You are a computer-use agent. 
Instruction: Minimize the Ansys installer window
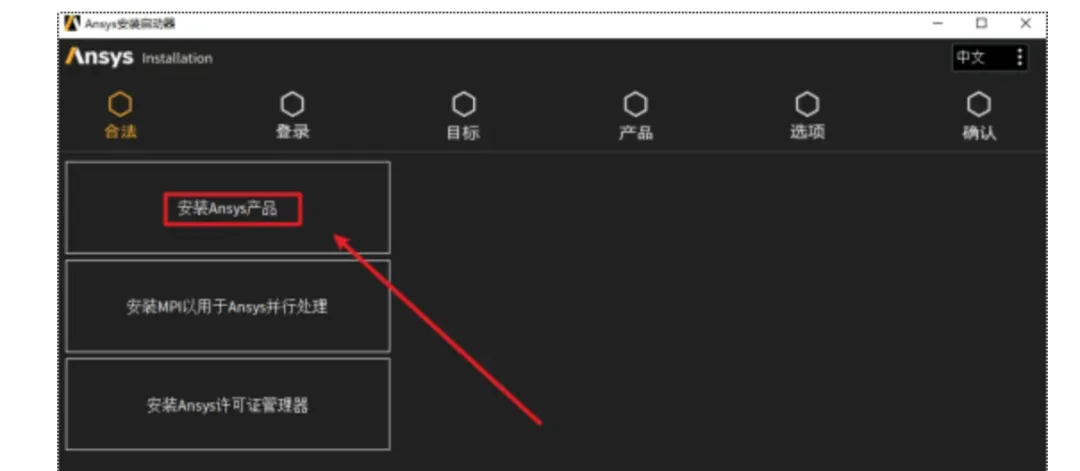(937, 23)
